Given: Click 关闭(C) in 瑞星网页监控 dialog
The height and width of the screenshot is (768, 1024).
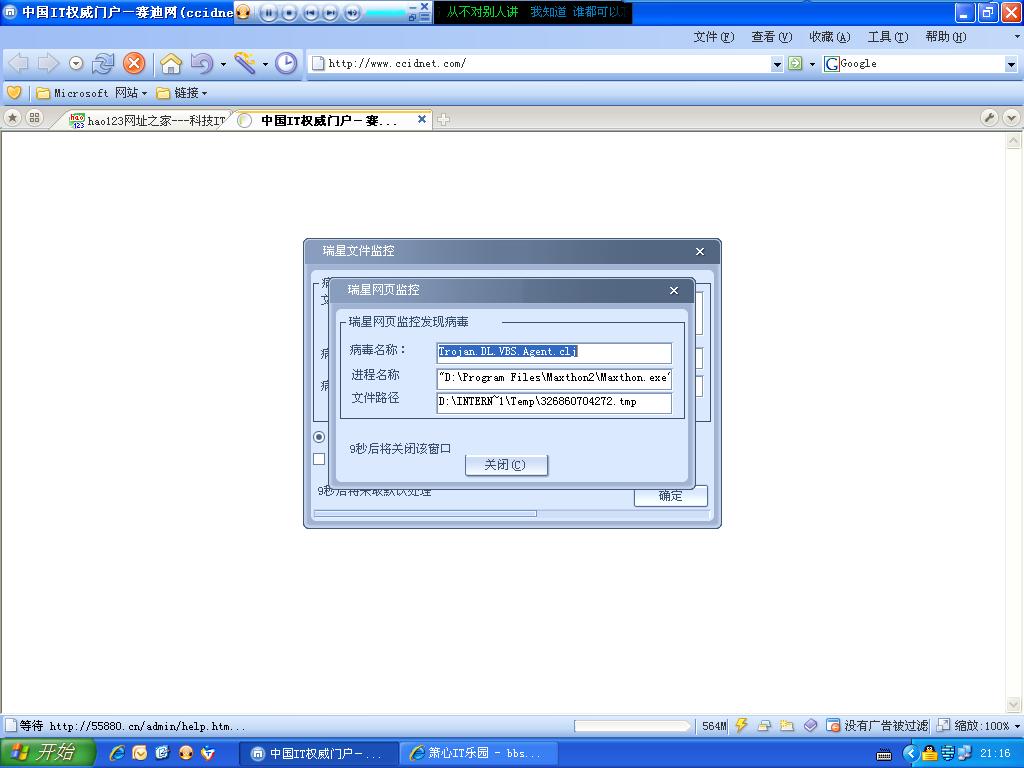Looking at the screenshot, I should pyautogui.click(x=506, y=465).
